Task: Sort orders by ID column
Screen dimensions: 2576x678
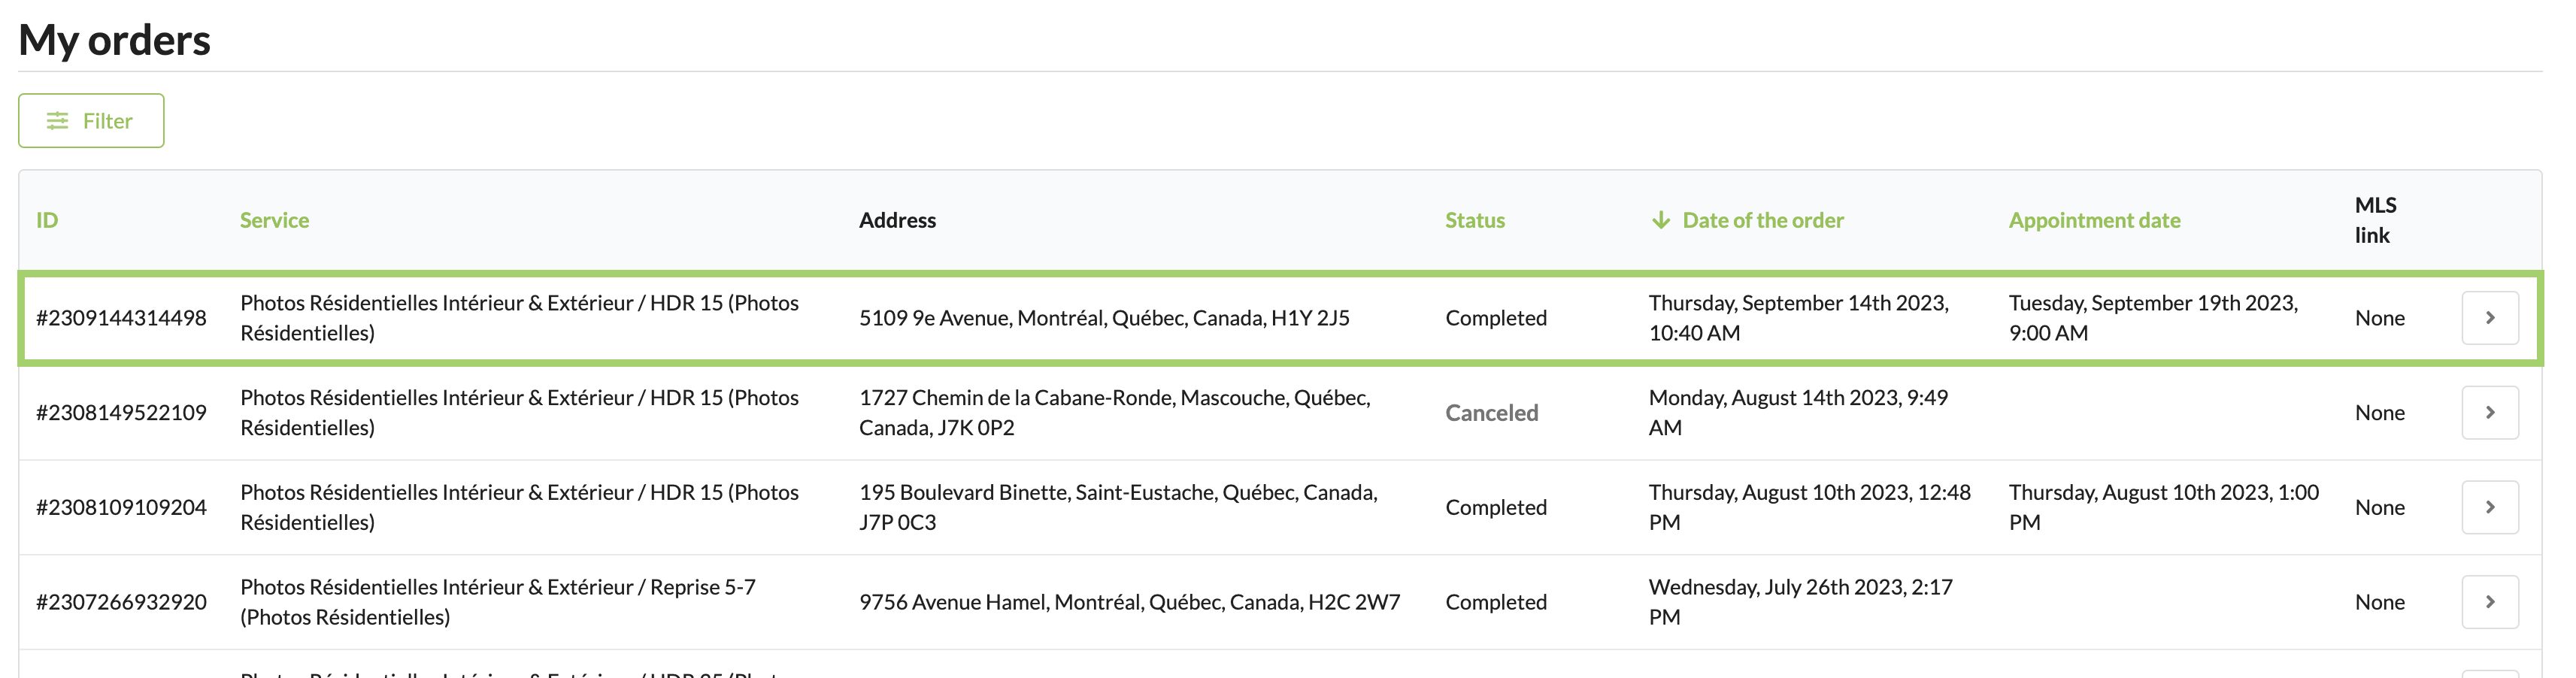Action: point(47,220)
